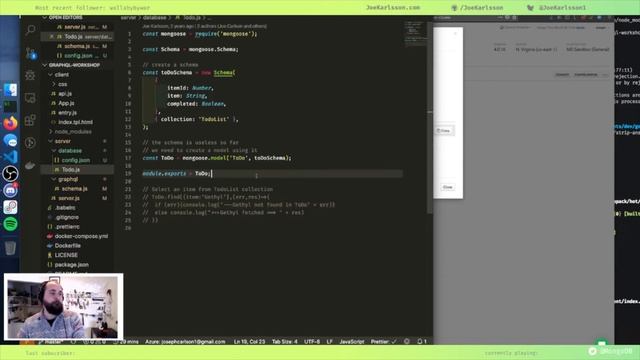The image size is (640, 360).
Task: Open config.json under database folder
Action: [76, 160]
